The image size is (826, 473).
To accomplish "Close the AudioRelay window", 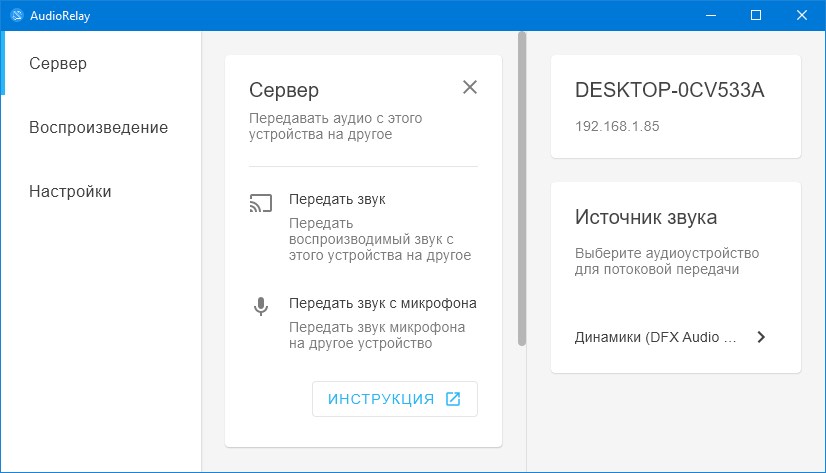I will pyautogui.click(x=802, y=15).
